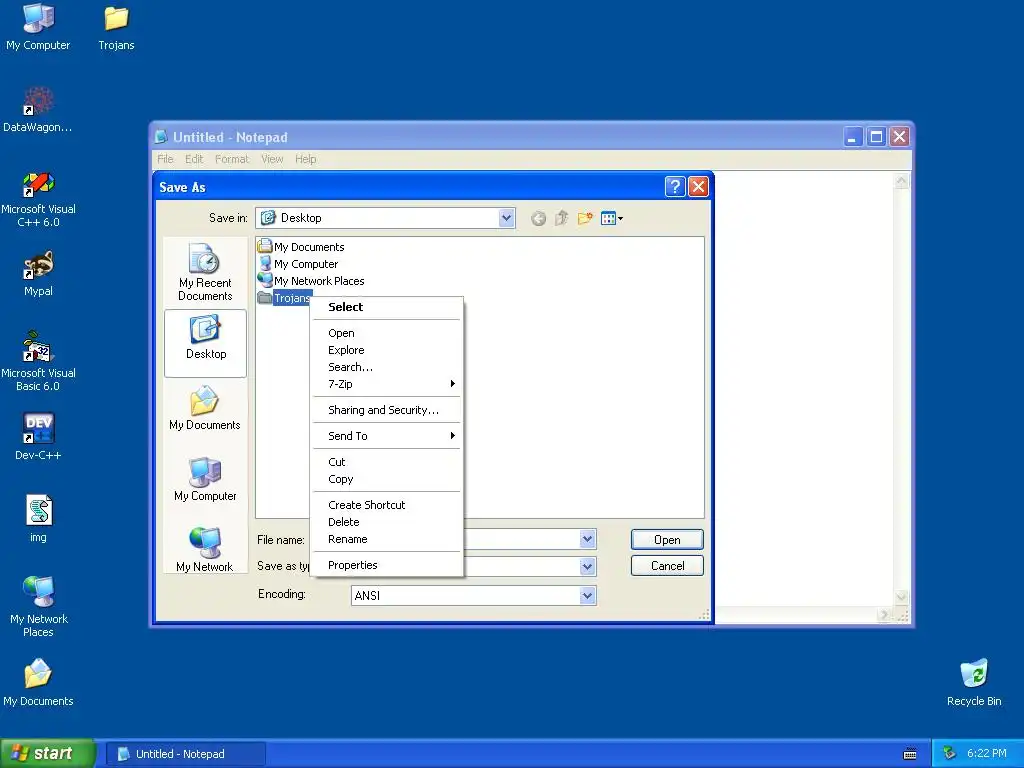Select My Network Places in file list
This screenshot has height=768, width=1024.
[311, 281]
